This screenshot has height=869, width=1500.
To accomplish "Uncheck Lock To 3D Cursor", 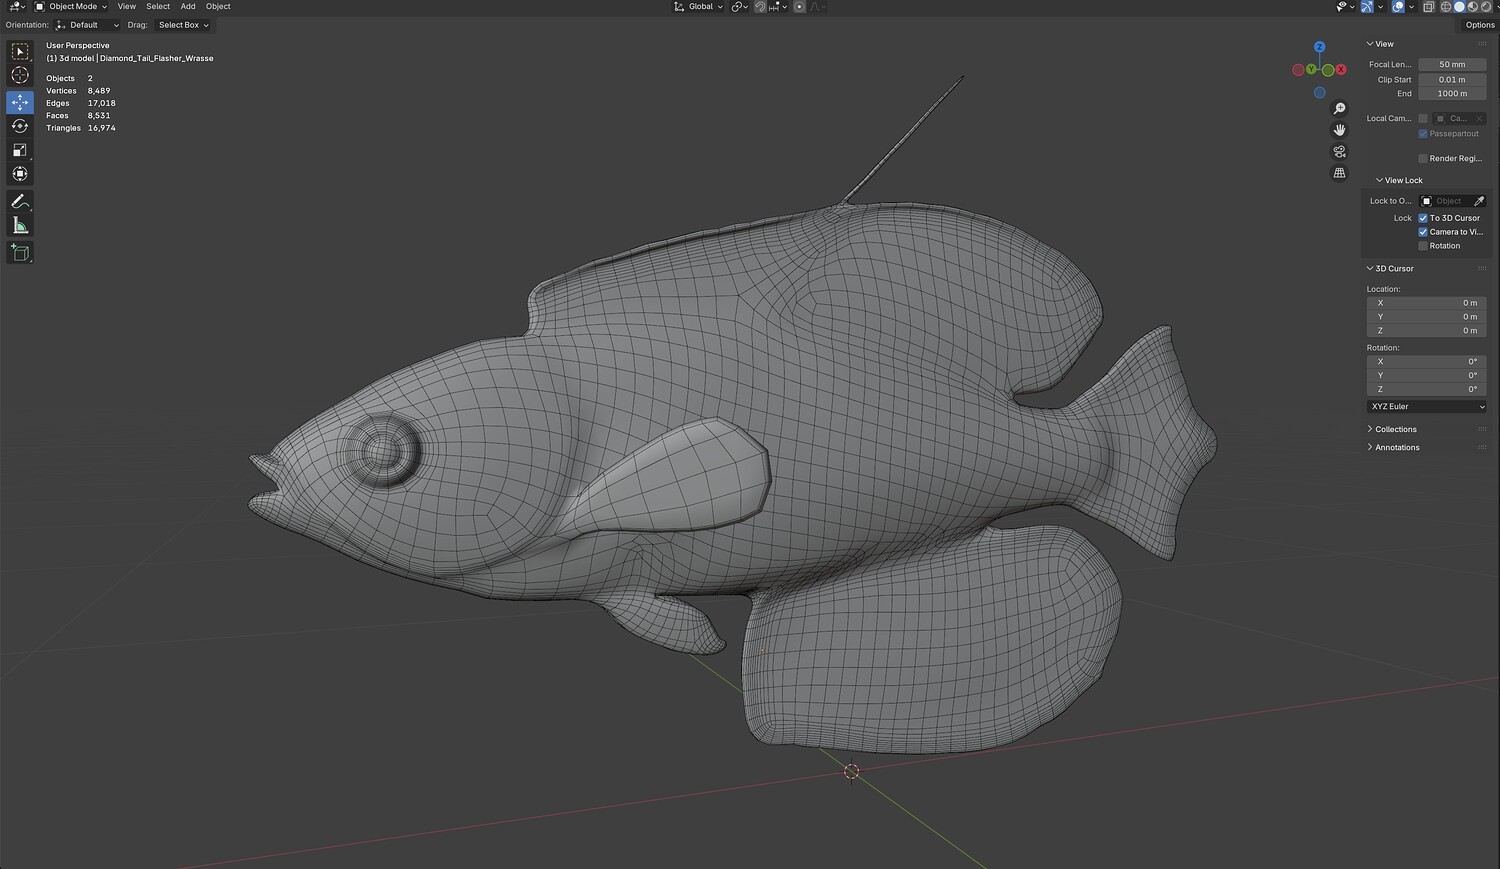I will click(x=1423, y=218).
